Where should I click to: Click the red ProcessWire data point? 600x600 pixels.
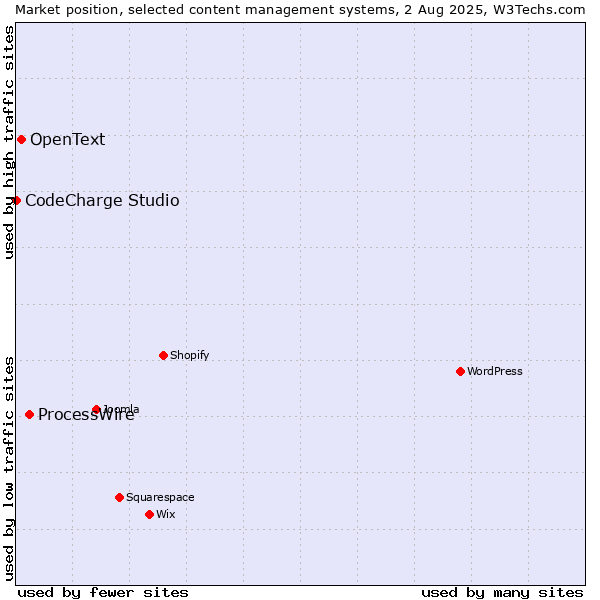(x=29, y=414)
